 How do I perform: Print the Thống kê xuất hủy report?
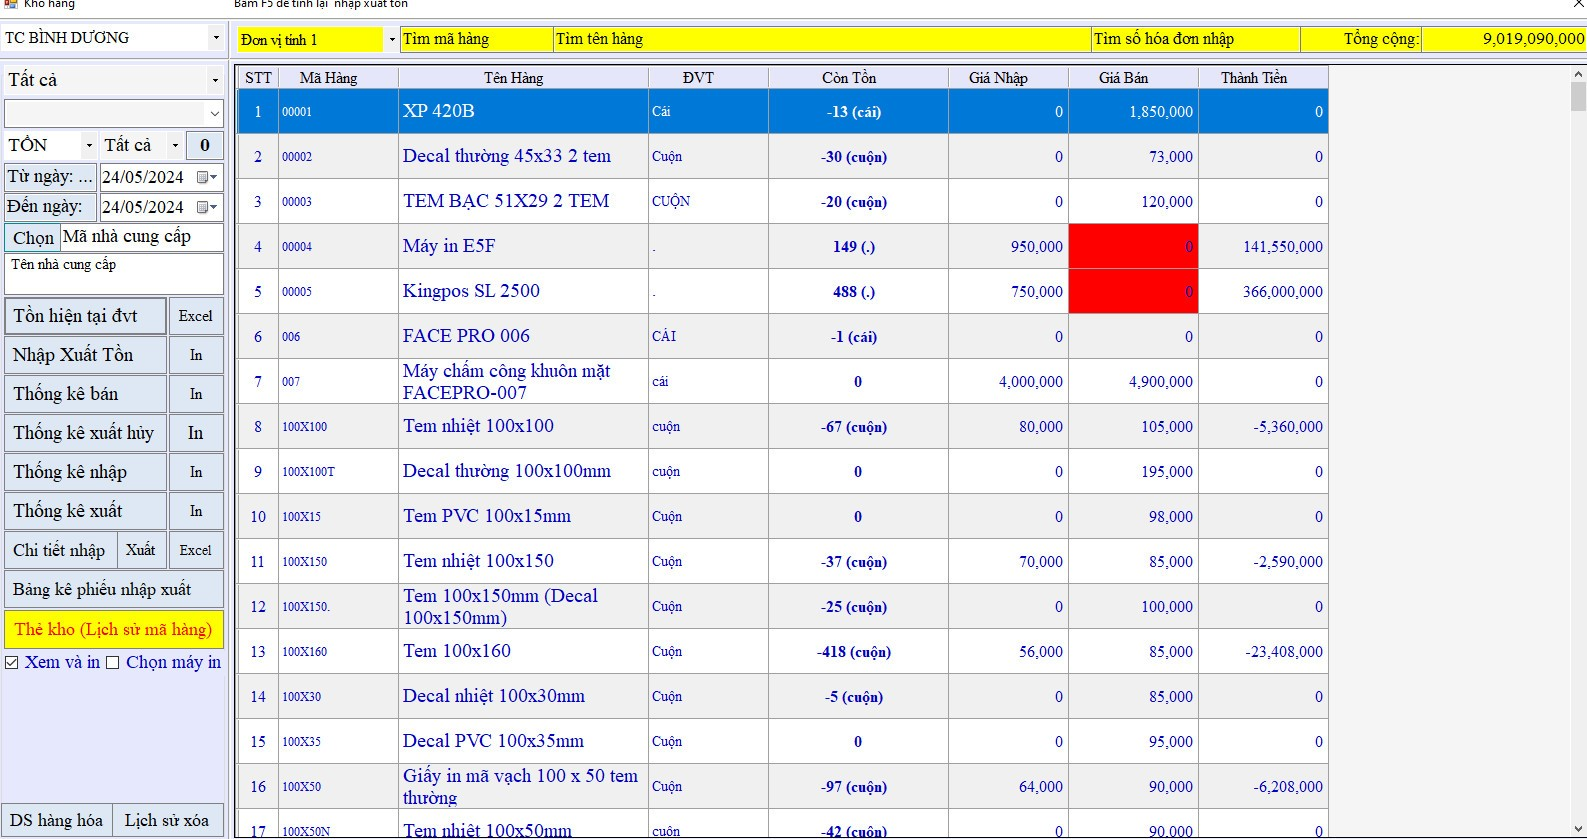[x=196, y=433]
